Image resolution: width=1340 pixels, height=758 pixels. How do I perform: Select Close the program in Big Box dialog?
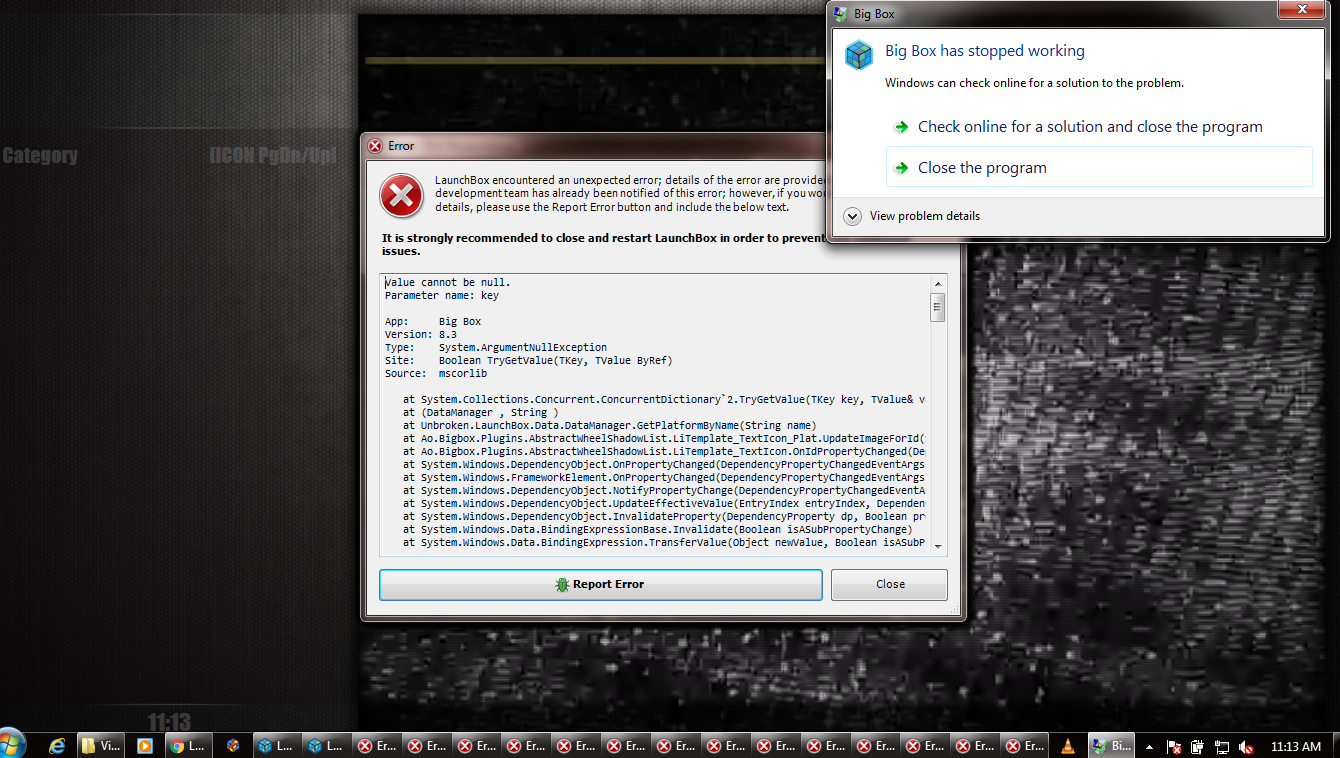[x=1099, y=167]
